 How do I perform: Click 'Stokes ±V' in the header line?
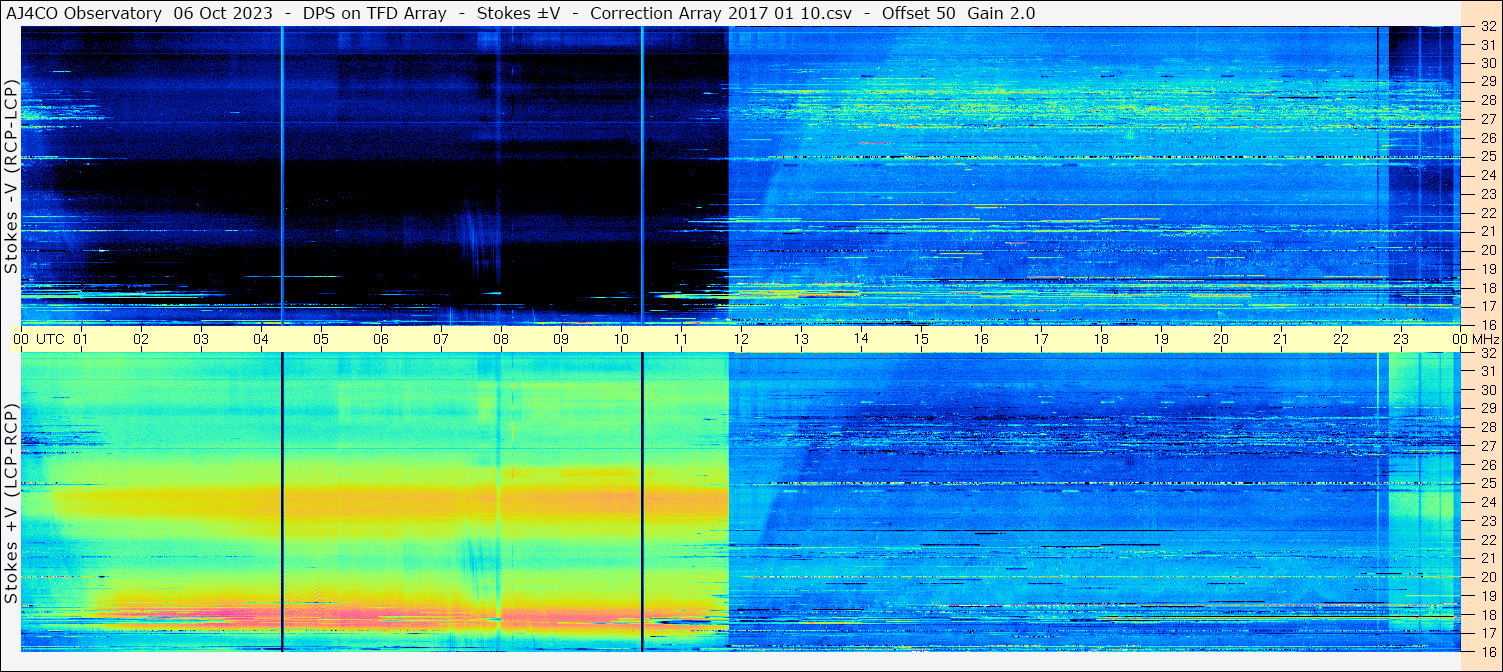pyautogui.click(x=518, y=13)
